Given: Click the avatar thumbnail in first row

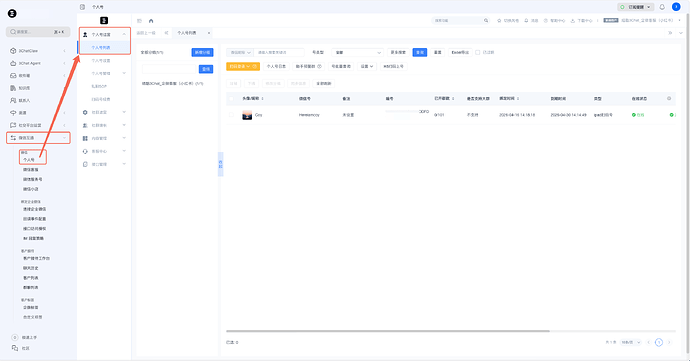Looking at the screenshot, I should (247, 115).
